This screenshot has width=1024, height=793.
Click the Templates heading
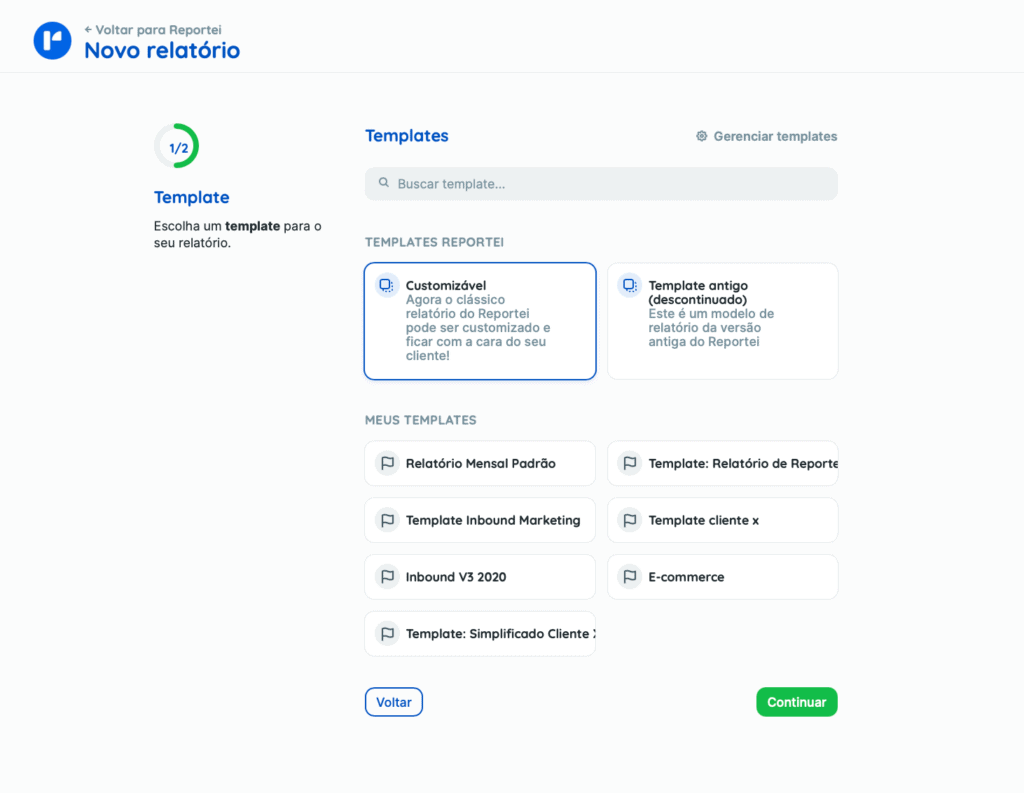(407, 136)
